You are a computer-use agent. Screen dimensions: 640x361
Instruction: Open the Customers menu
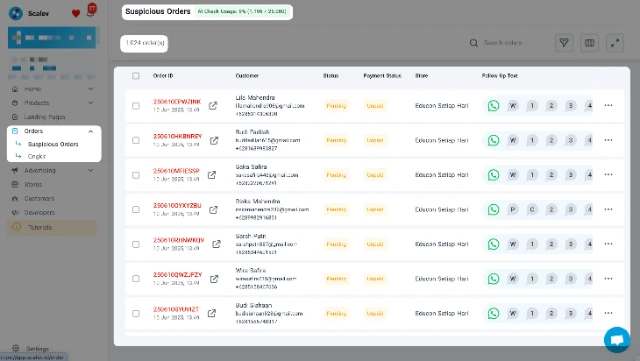point(39,198)
